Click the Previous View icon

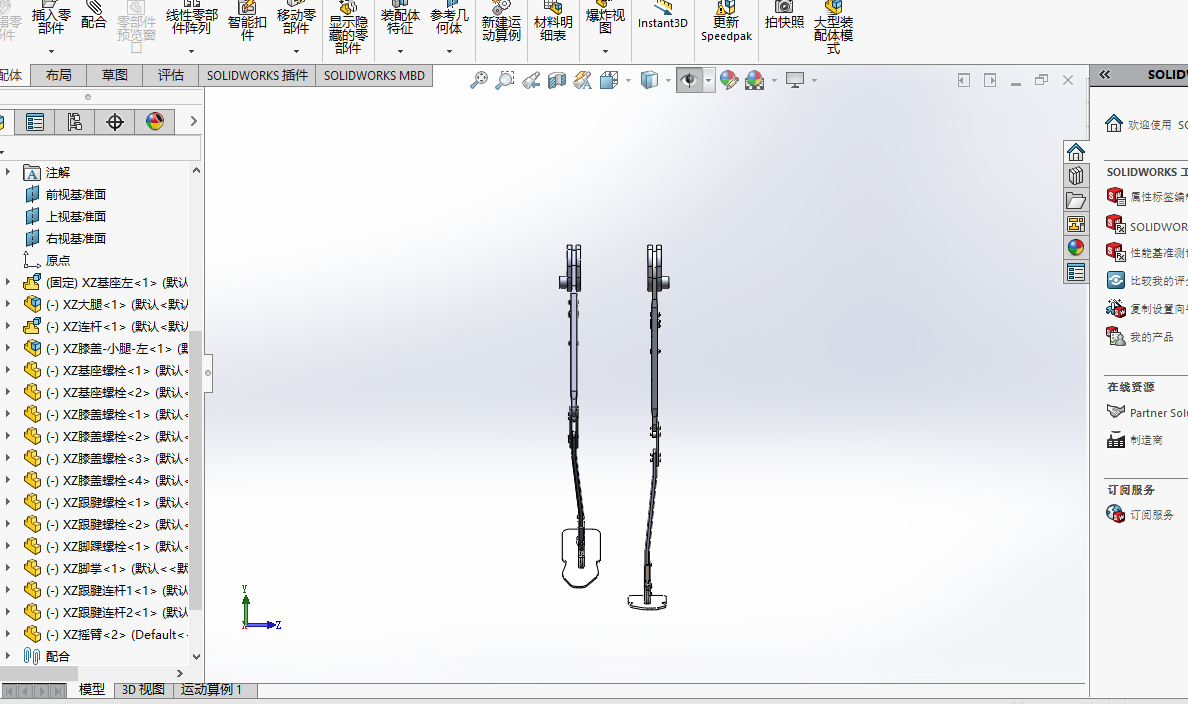[x=531, y=80]
